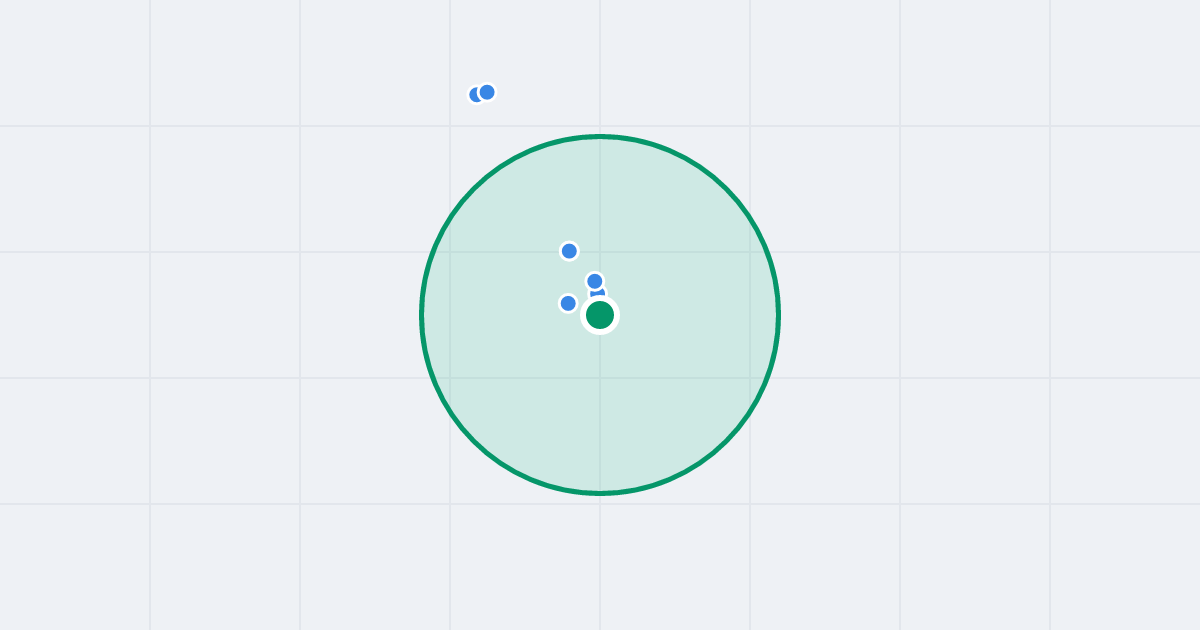This screenshot has height=630, width=1200.
Task: Click front blue dot of outside pair
Action: tap(487, 92)
